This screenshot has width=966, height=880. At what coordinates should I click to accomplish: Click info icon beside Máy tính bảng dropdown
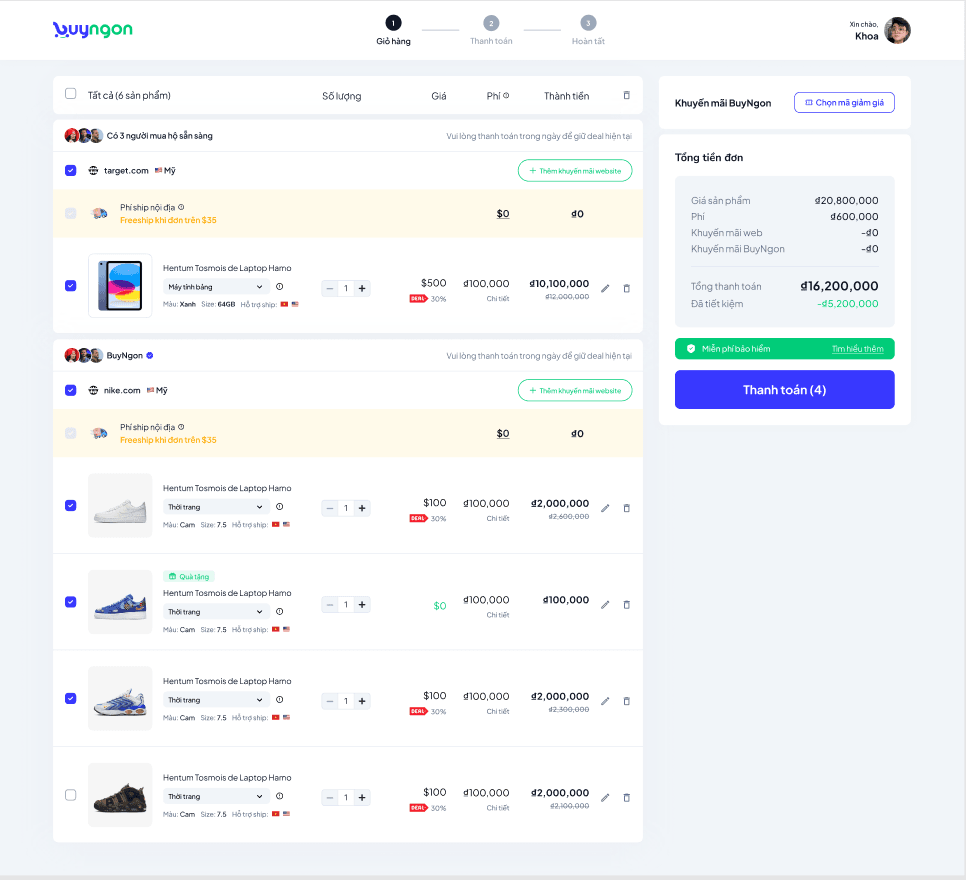(x=280, y=287)
